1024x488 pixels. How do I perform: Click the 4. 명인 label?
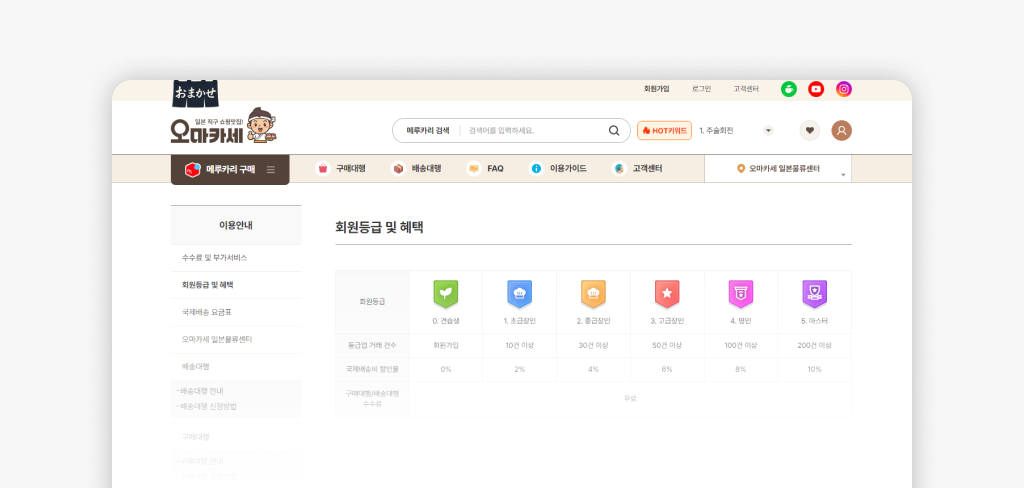pyautogui.click(x=741, y=321)
